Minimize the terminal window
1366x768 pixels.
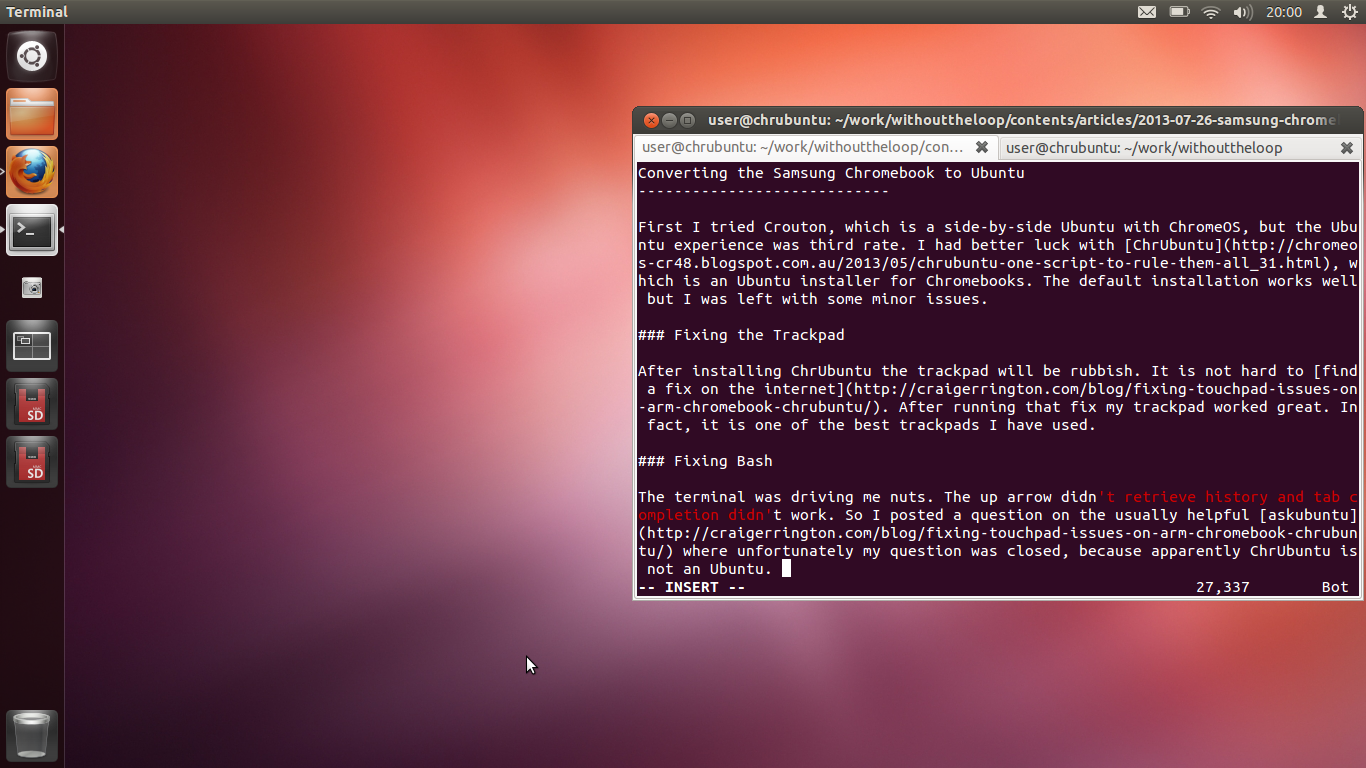click(669, 120)
